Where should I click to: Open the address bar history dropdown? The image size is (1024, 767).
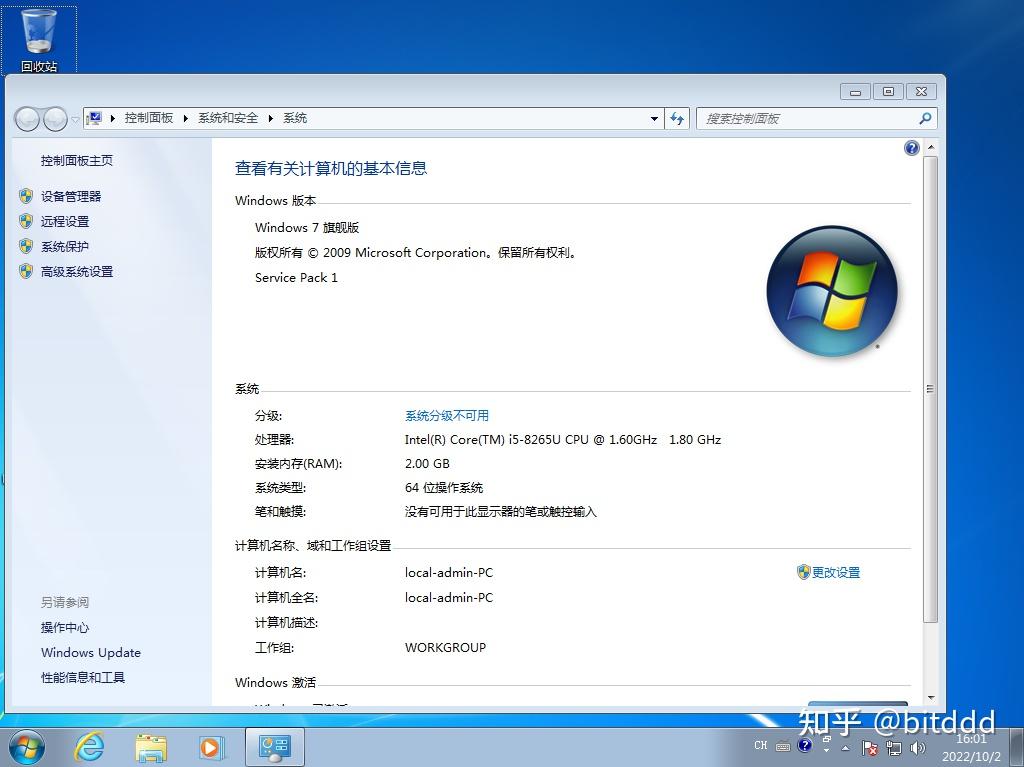click(x=654, y=119)
